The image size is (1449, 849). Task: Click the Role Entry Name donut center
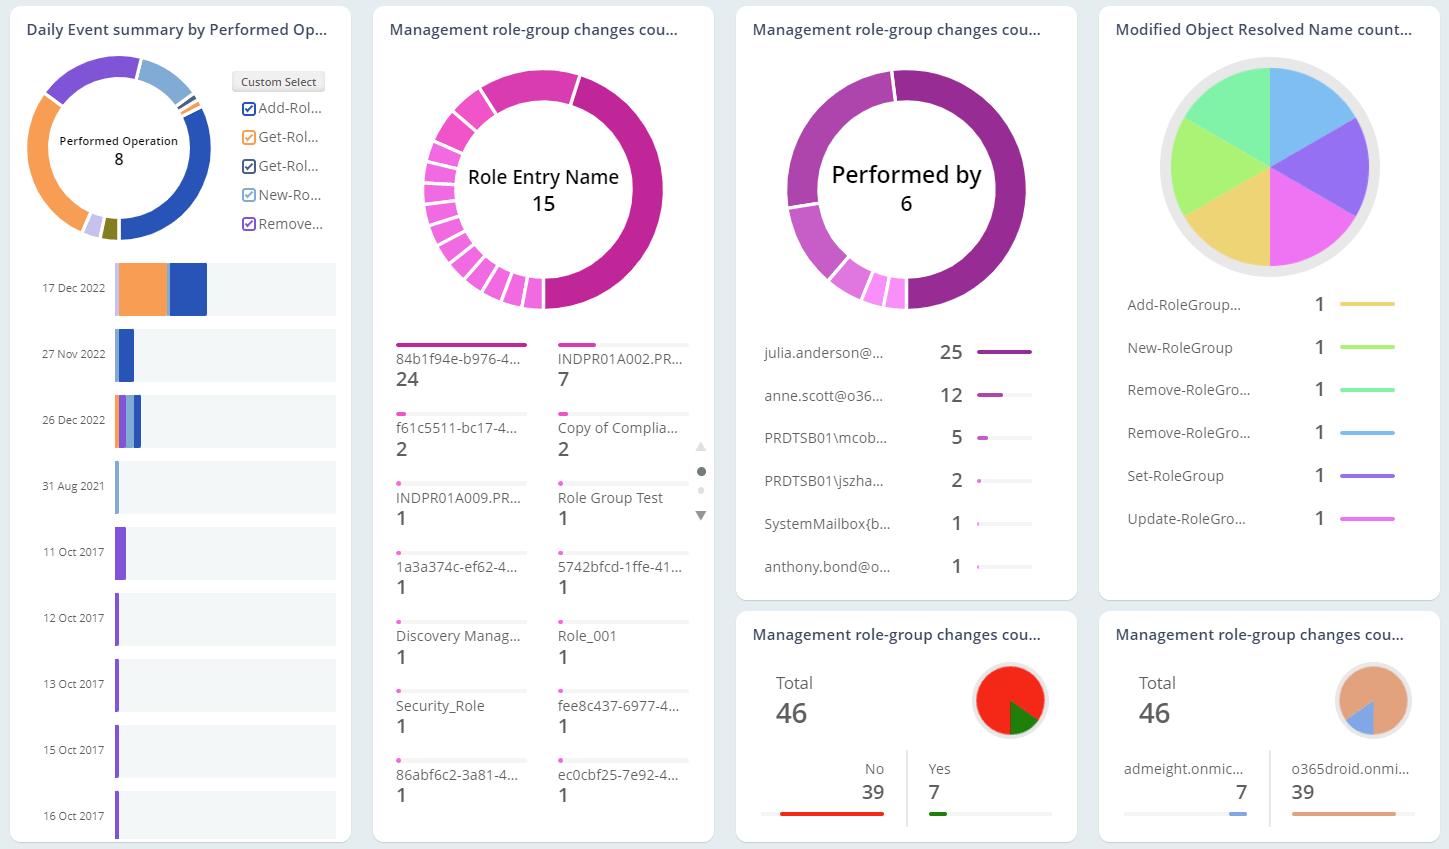click(x=543, y=190)
